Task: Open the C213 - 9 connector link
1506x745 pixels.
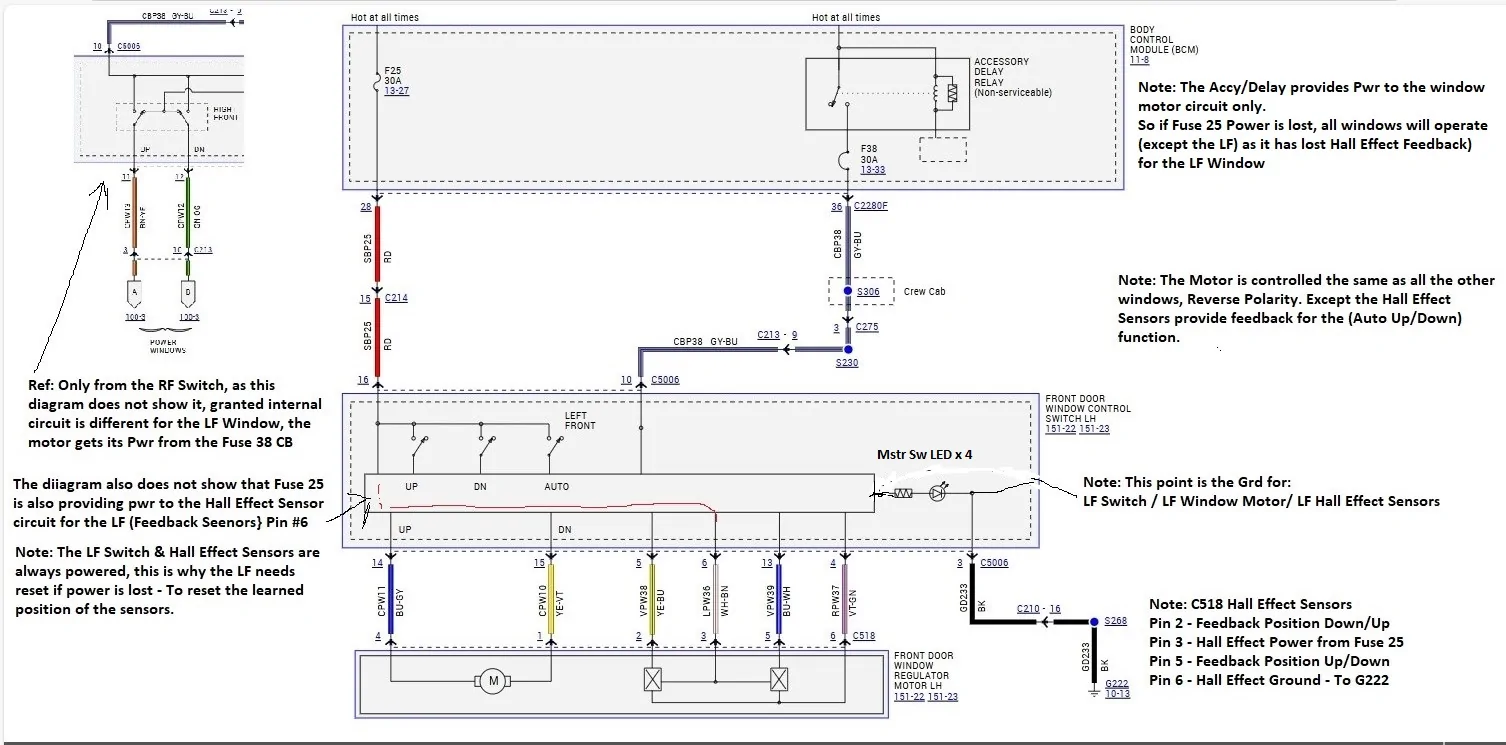Action: point(777,335)
